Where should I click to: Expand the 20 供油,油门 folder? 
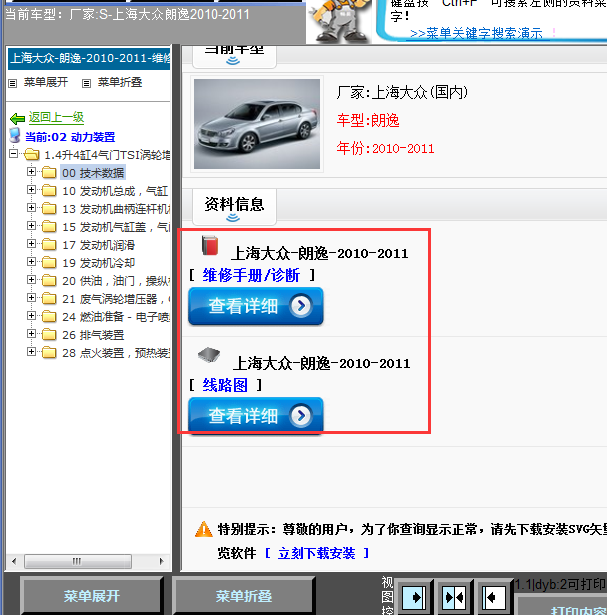[31, 279]
